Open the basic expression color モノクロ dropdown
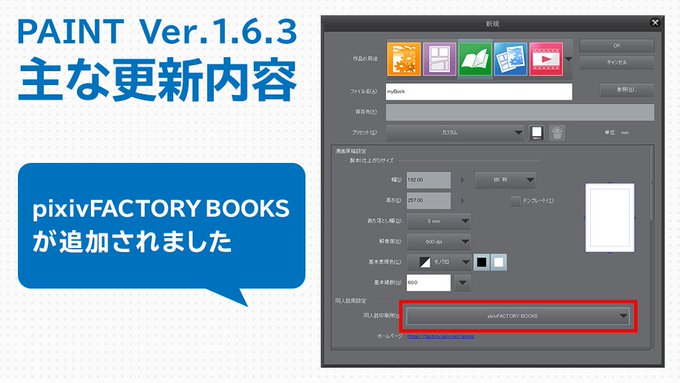The image size is (680, 383). (x=438, y=262)
